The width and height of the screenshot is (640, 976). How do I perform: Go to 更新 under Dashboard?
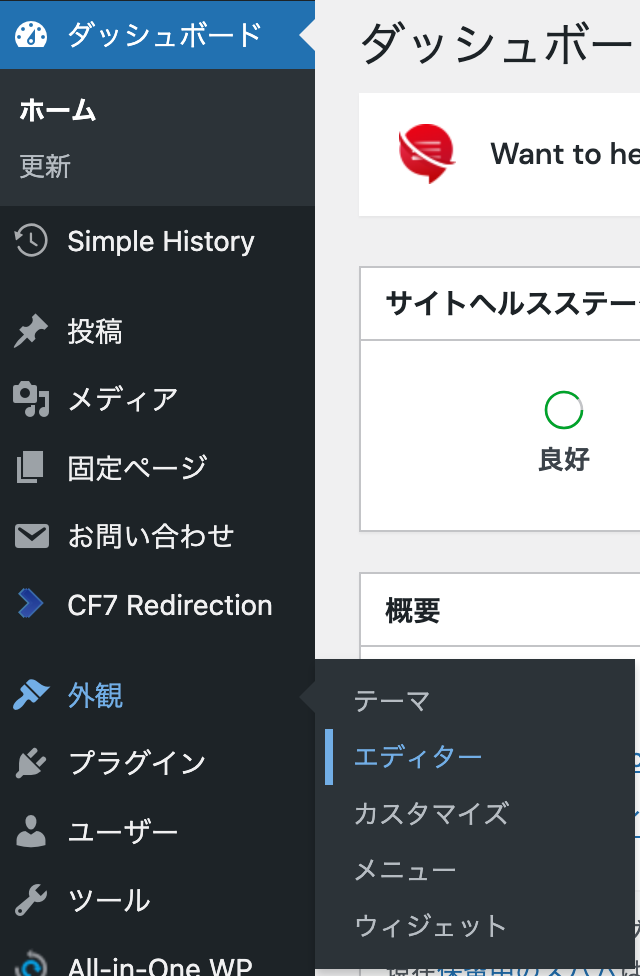coord(45,166)
